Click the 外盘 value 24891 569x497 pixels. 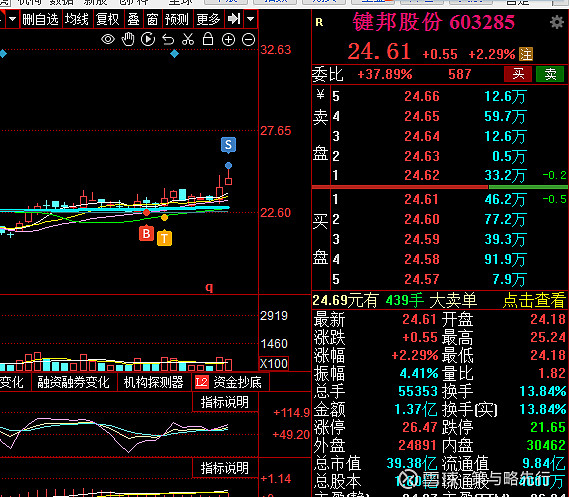point(417,445)
